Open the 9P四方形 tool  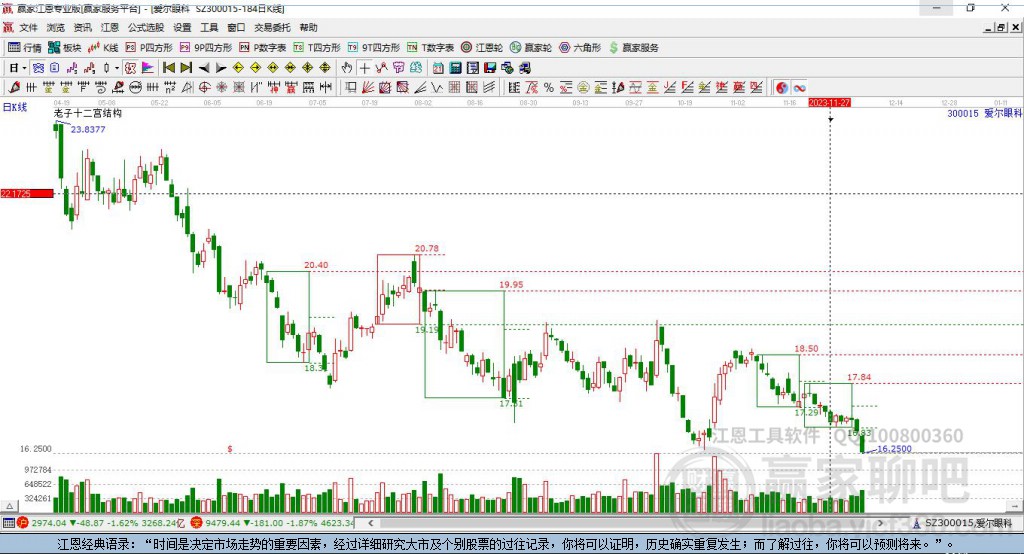click(x=206, y=48)
